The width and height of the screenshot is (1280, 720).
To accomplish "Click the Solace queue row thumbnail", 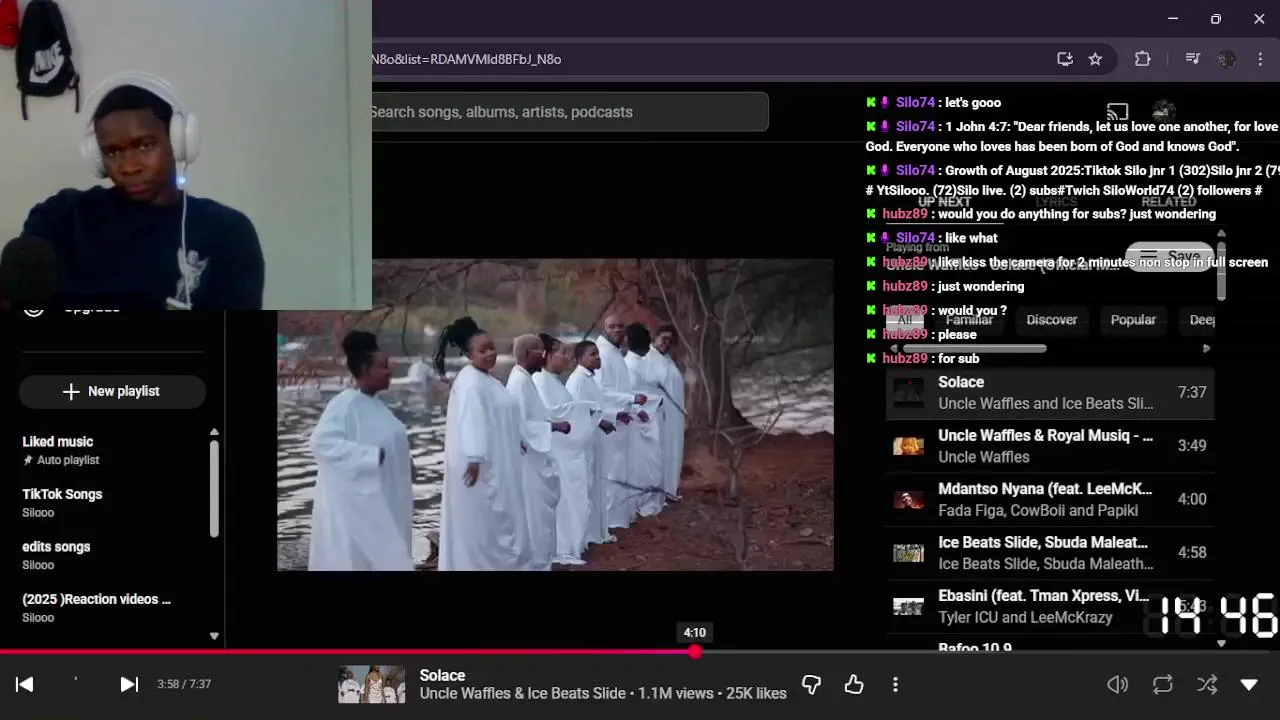I will (x=908, y=393).
